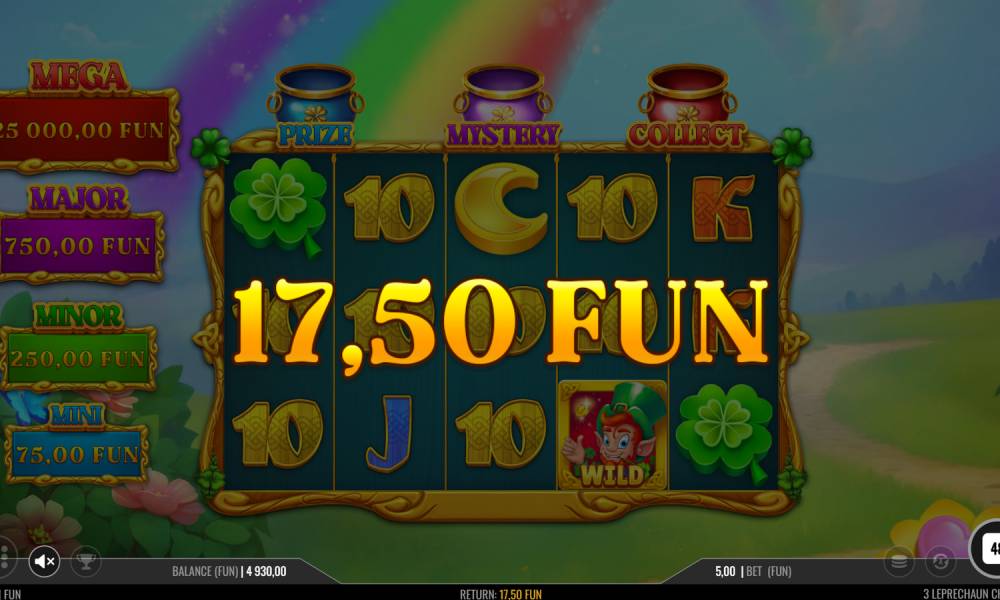The width and height of the screenshot is (1000, 600).
Task: Select the Minor 250,00 FUN jackpot
Action: pyautogui.click(x=78, y=346)
